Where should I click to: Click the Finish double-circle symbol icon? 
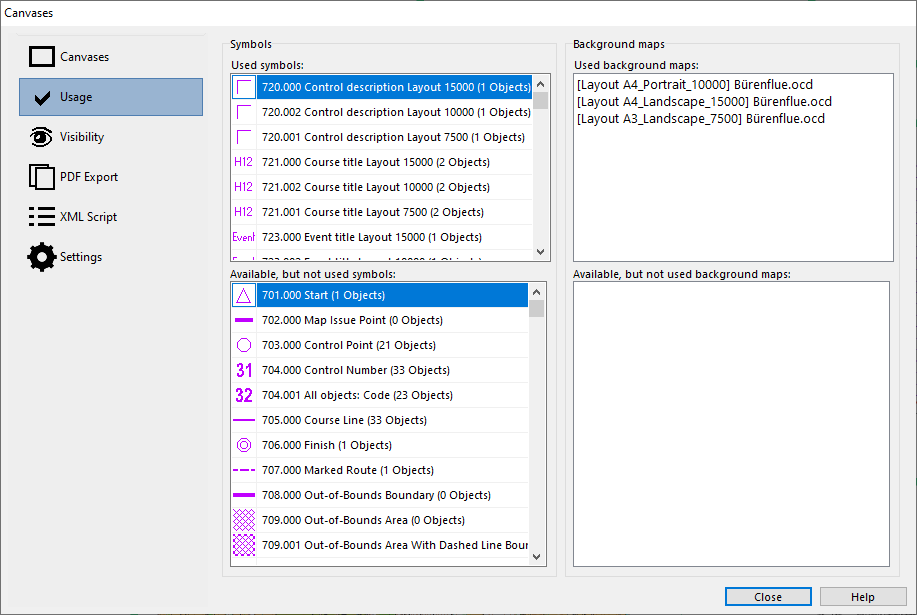pyautogui.click(x=244, y=445)
